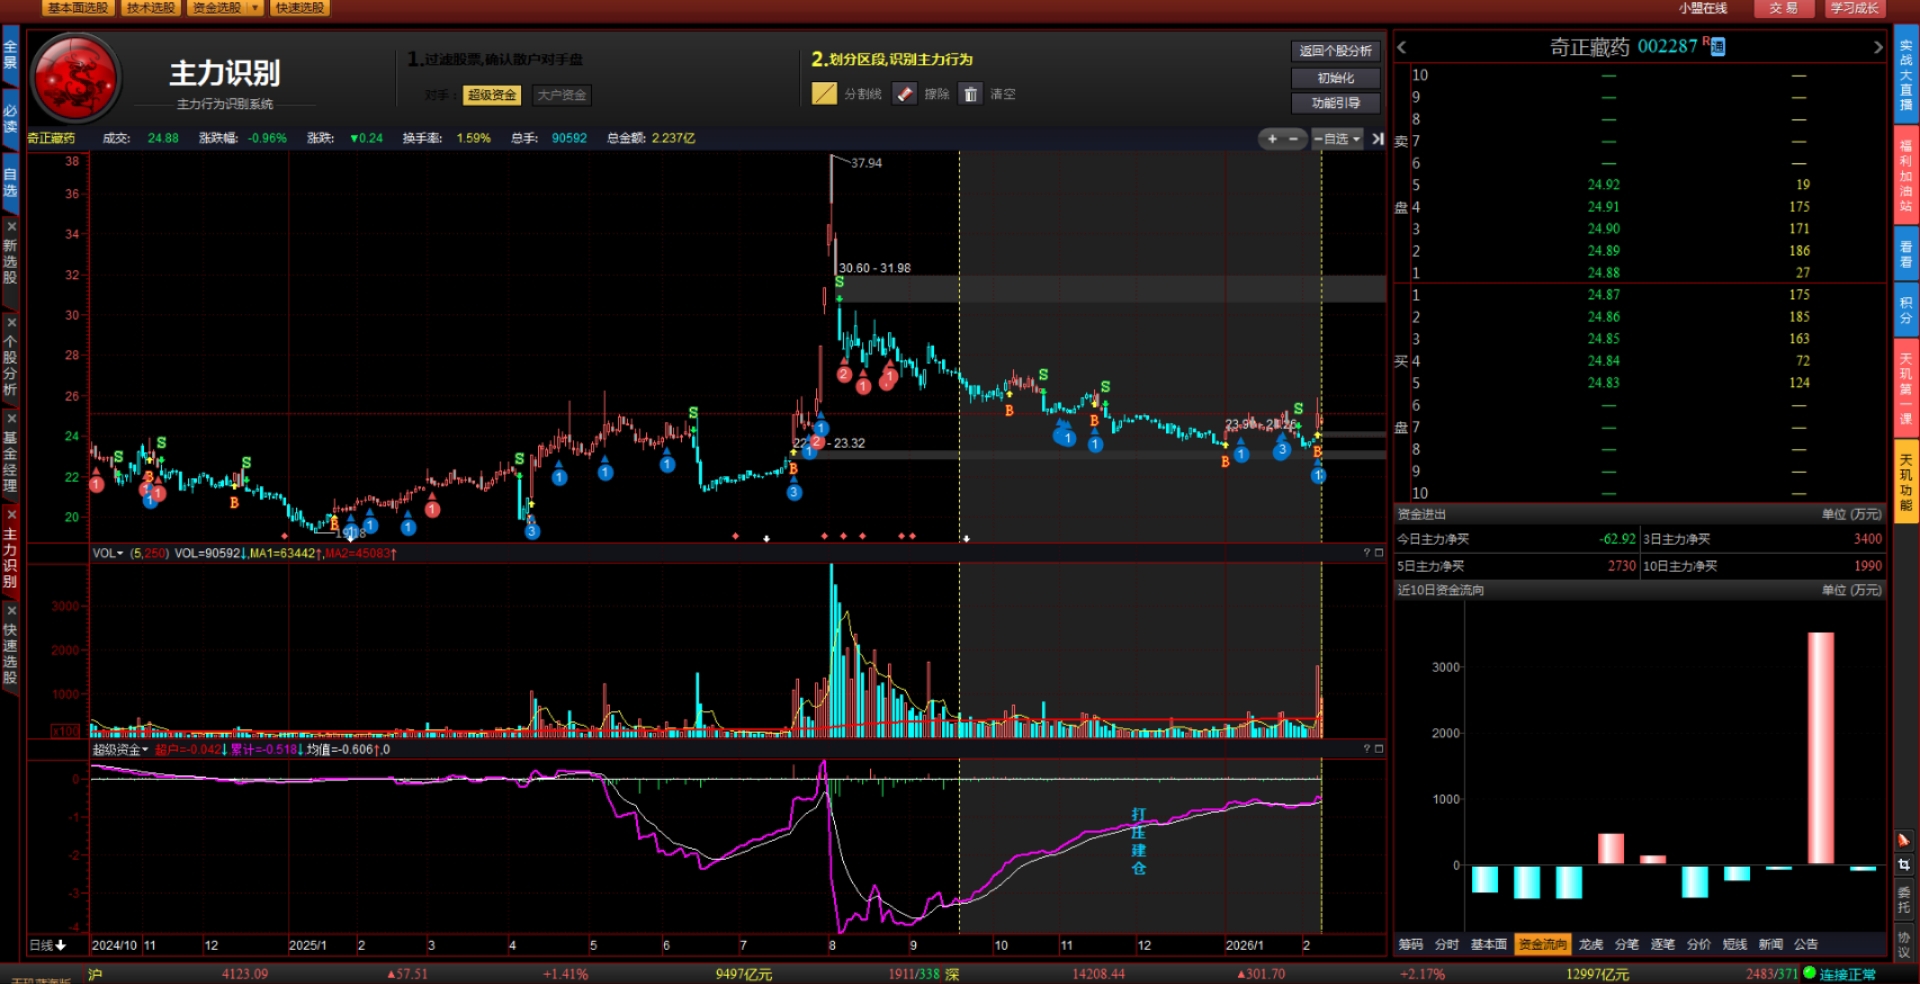
Task: Go to next stock with right arrow
Action: tap(1877, 47)
